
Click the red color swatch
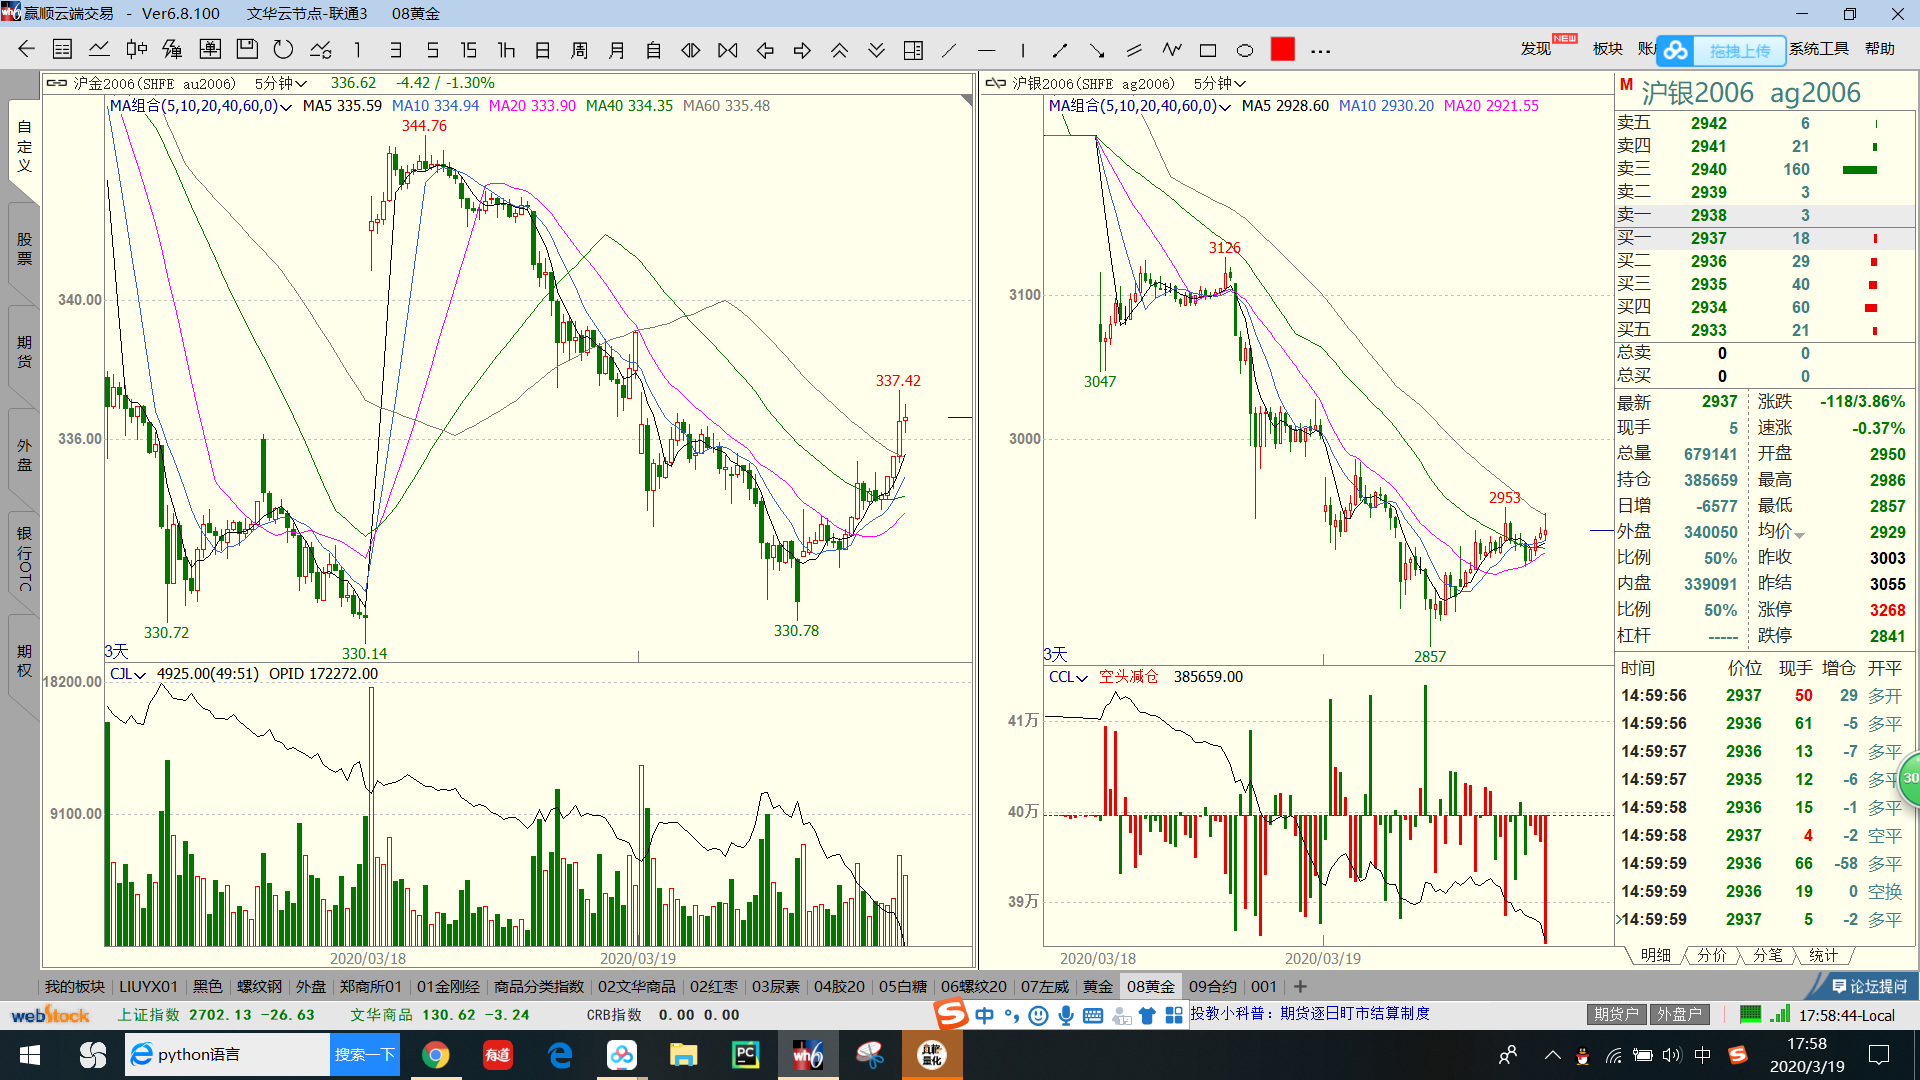tap(1282, 50)
